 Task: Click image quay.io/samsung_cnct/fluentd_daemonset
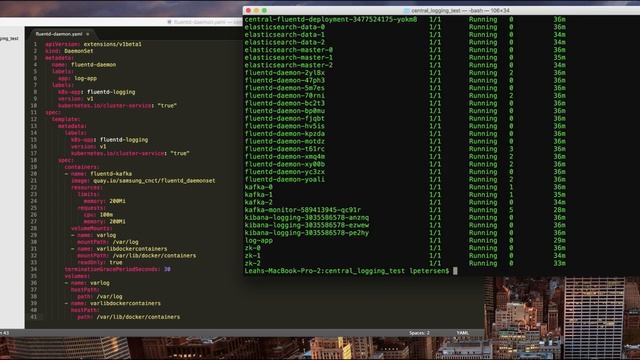(x=154, y=180)
